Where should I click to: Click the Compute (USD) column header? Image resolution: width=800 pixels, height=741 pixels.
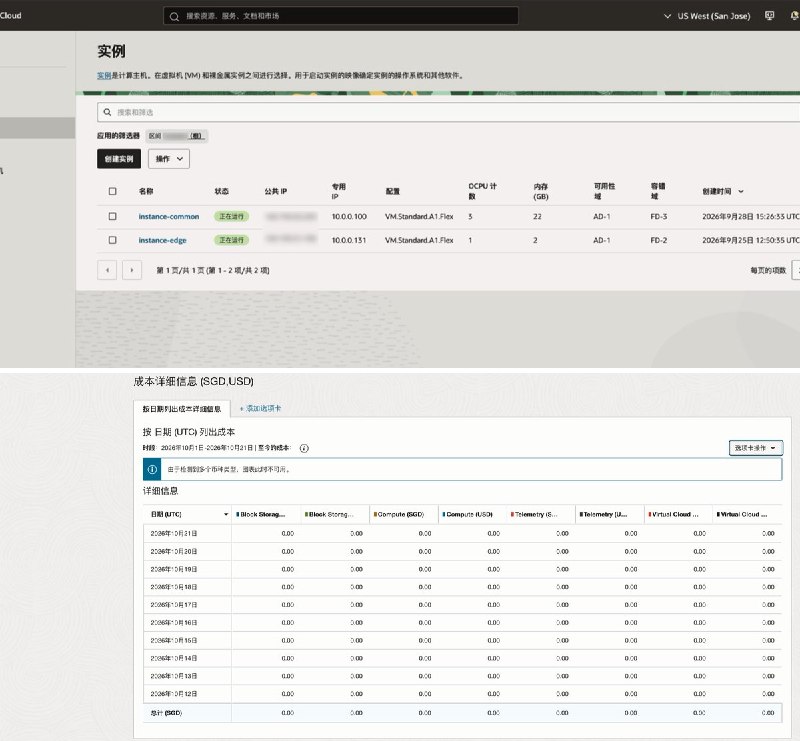tap(472, 514)
